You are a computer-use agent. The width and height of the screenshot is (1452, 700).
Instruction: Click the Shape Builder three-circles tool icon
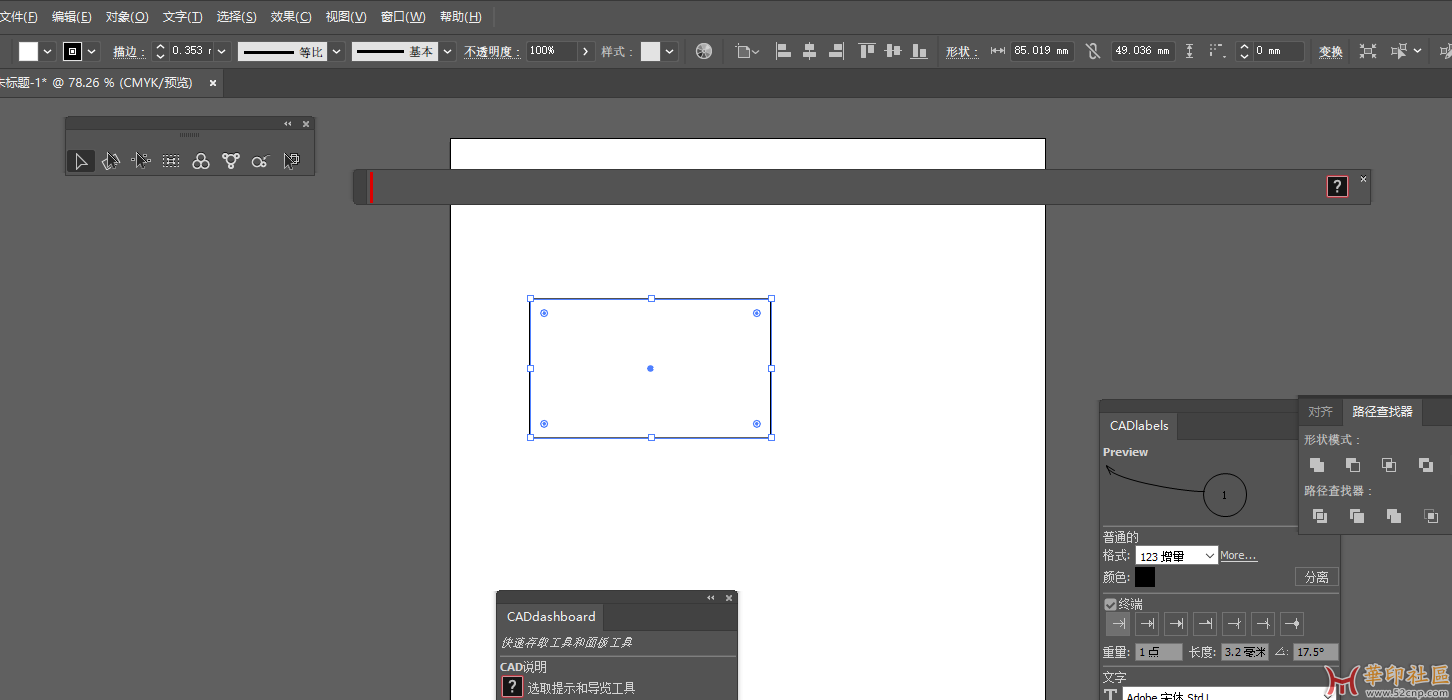point(201,161)
